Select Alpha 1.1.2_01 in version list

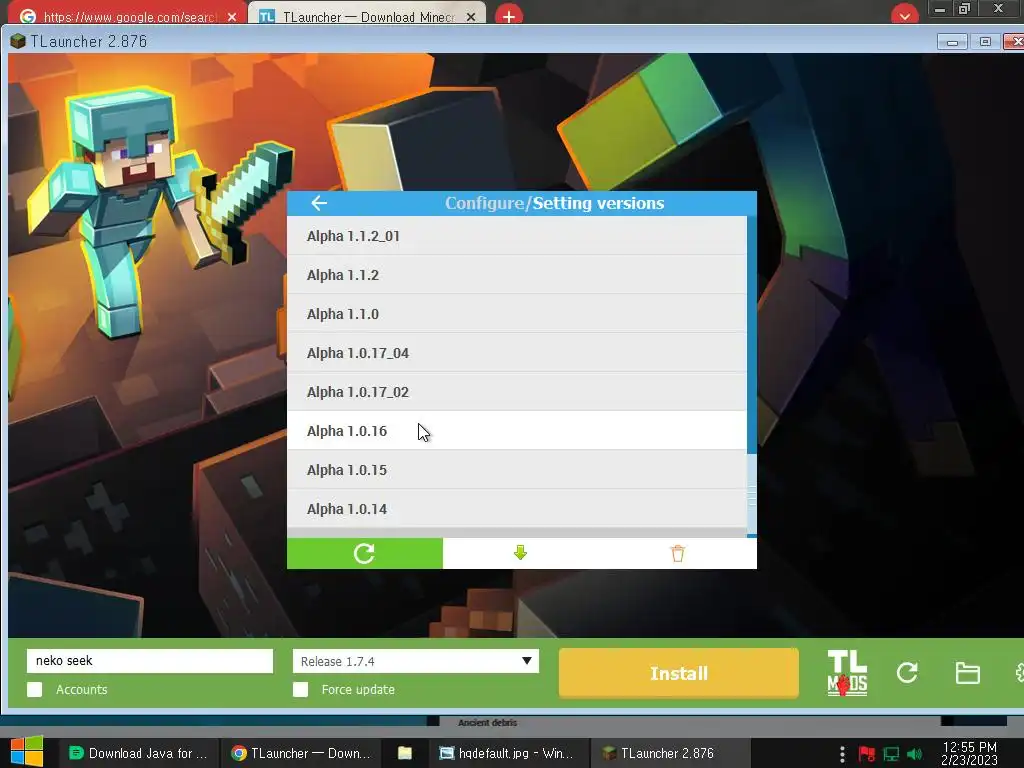pyautogui.click(x=517, y=236)
